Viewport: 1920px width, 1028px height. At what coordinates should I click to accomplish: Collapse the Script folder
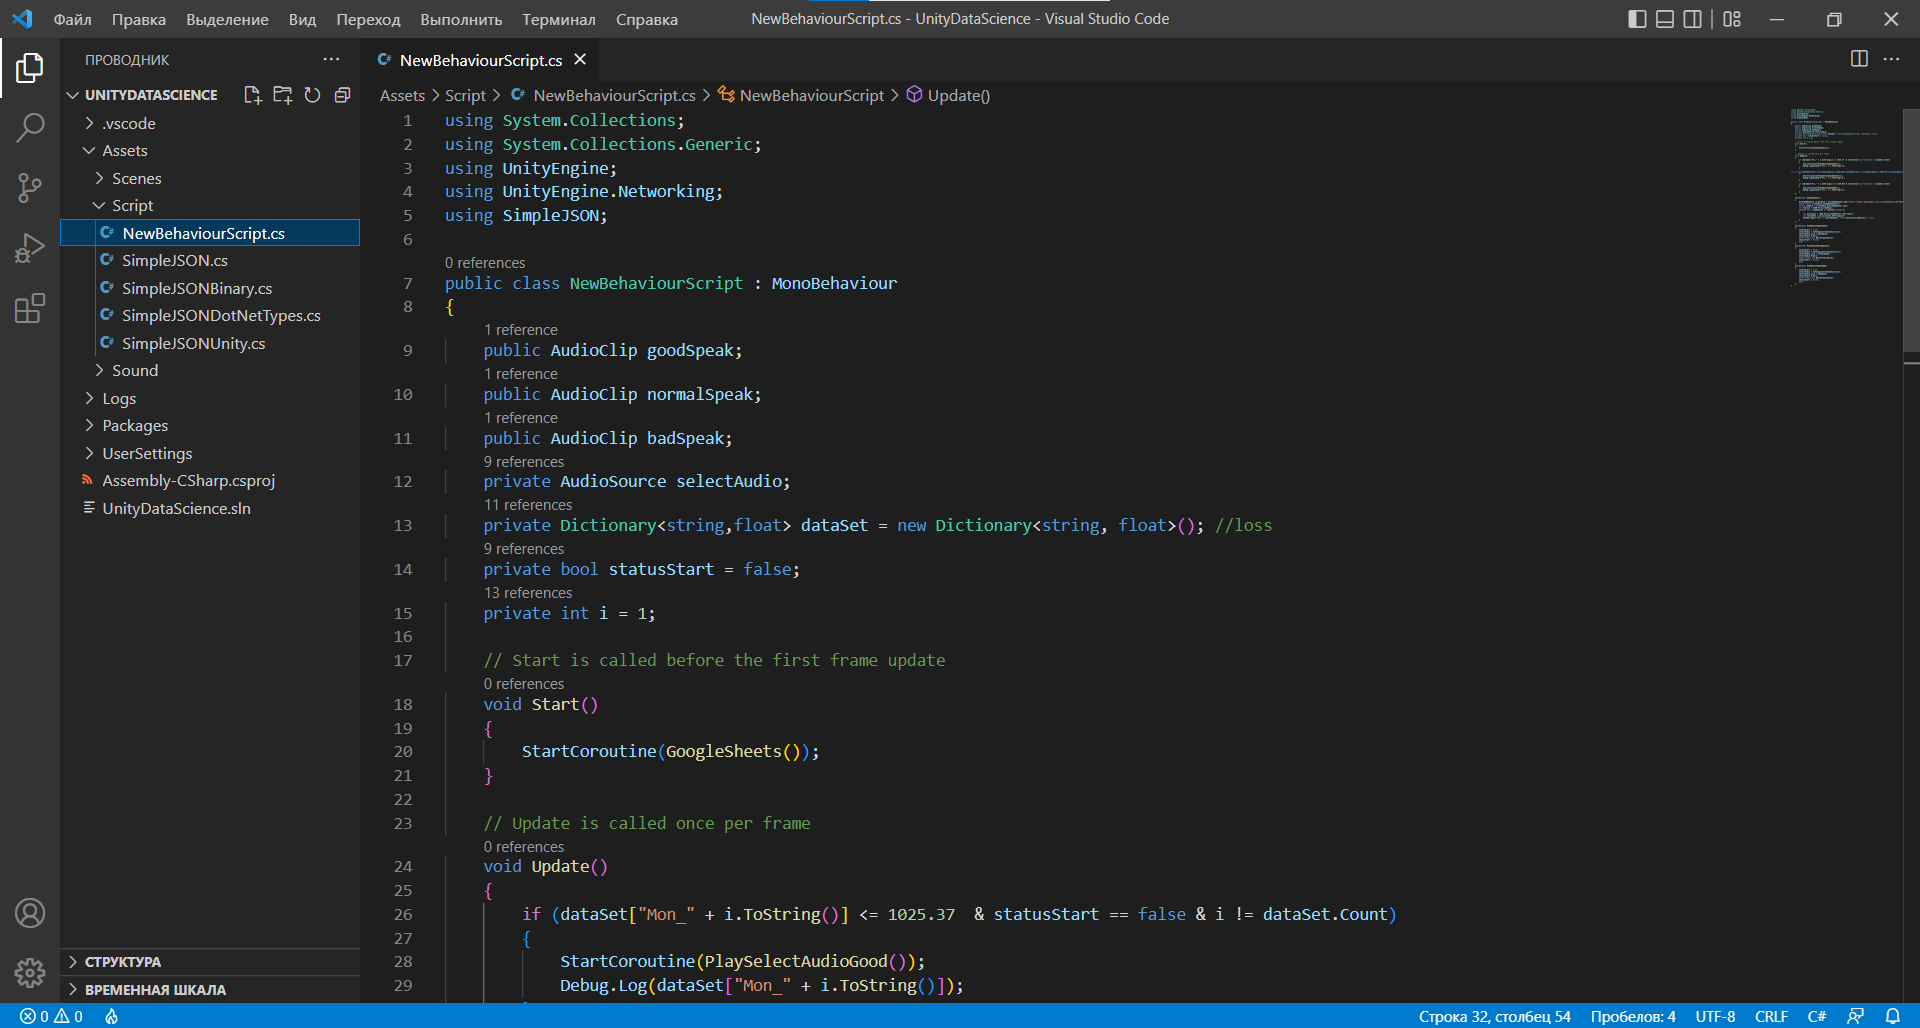pyautogui.click(x=210, y=205)
